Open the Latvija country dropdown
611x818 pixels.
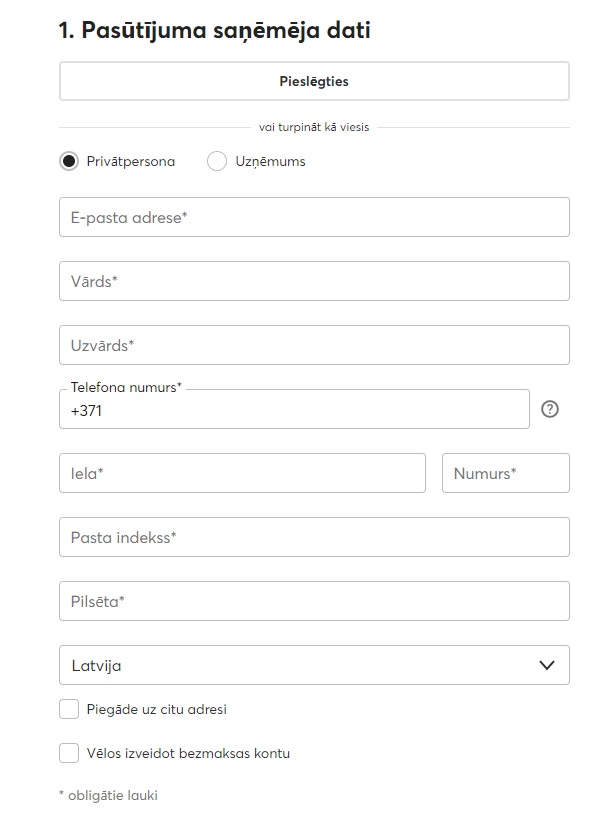pyautogui.click(x=314, y=665)
